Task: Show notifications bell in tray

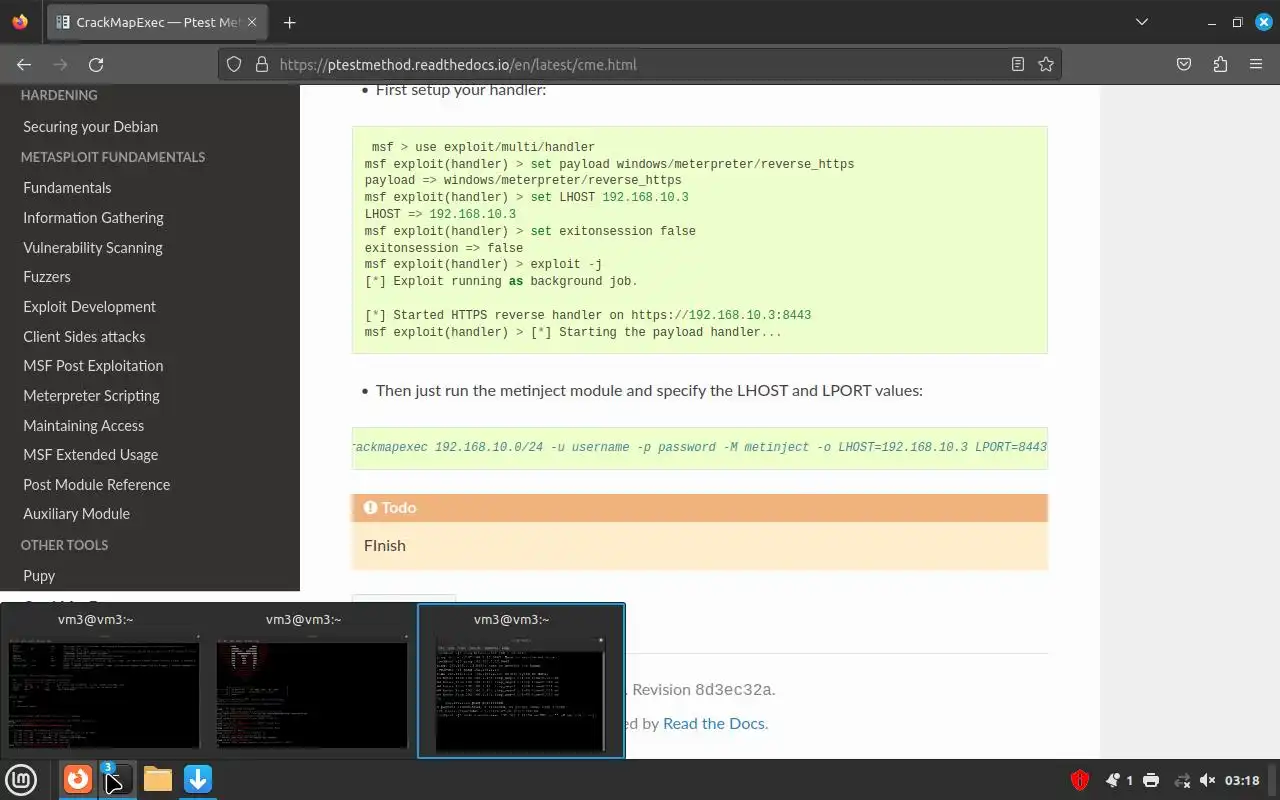Action: [1113, 780]
